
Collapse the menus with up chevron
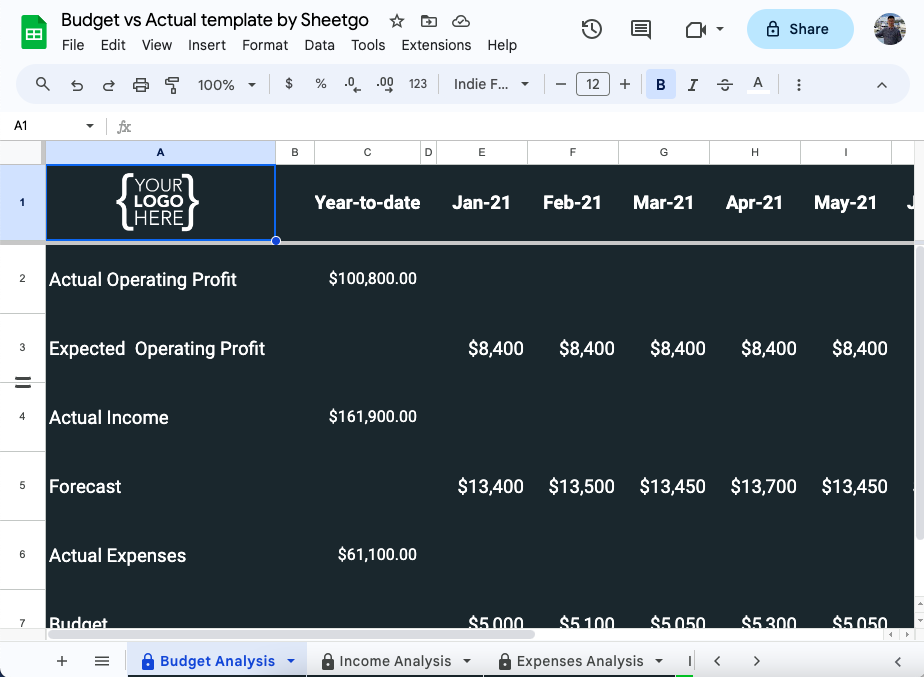[x=882, y=85]
